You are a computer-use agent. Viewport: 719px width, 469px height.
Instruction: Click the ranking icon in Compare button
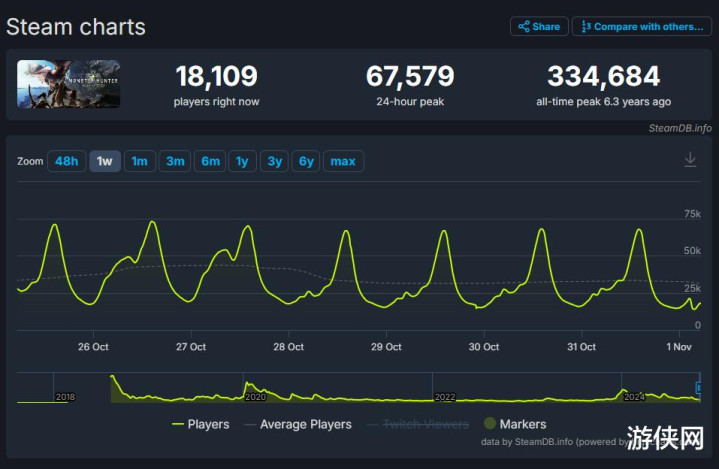586,26
